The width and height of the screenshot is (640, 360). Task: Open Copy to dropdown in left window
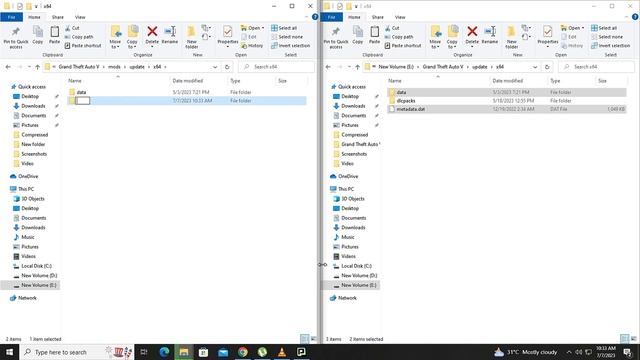point(132,37)
